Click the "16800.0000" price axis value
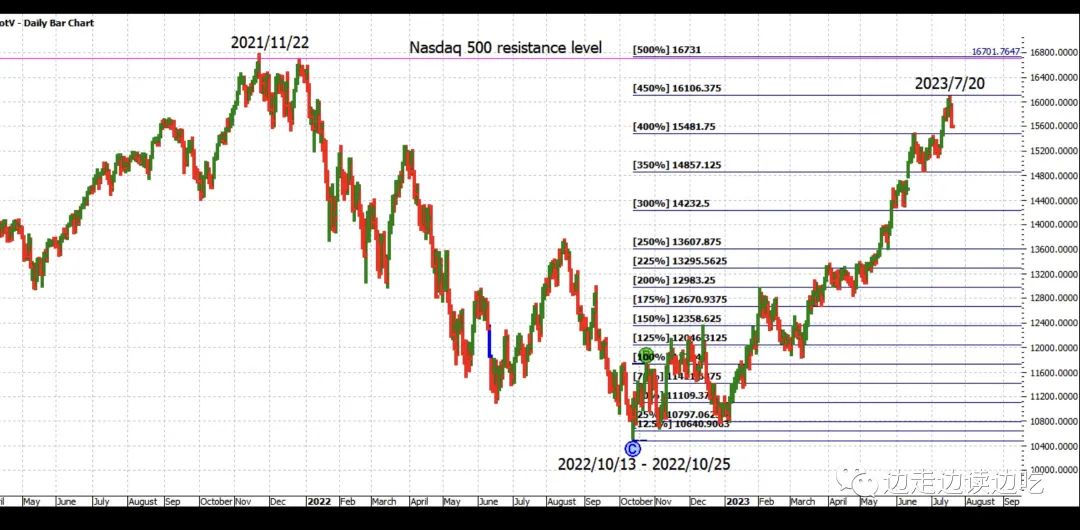Viewport: 1080px width, 530px height. (1054, 52)
